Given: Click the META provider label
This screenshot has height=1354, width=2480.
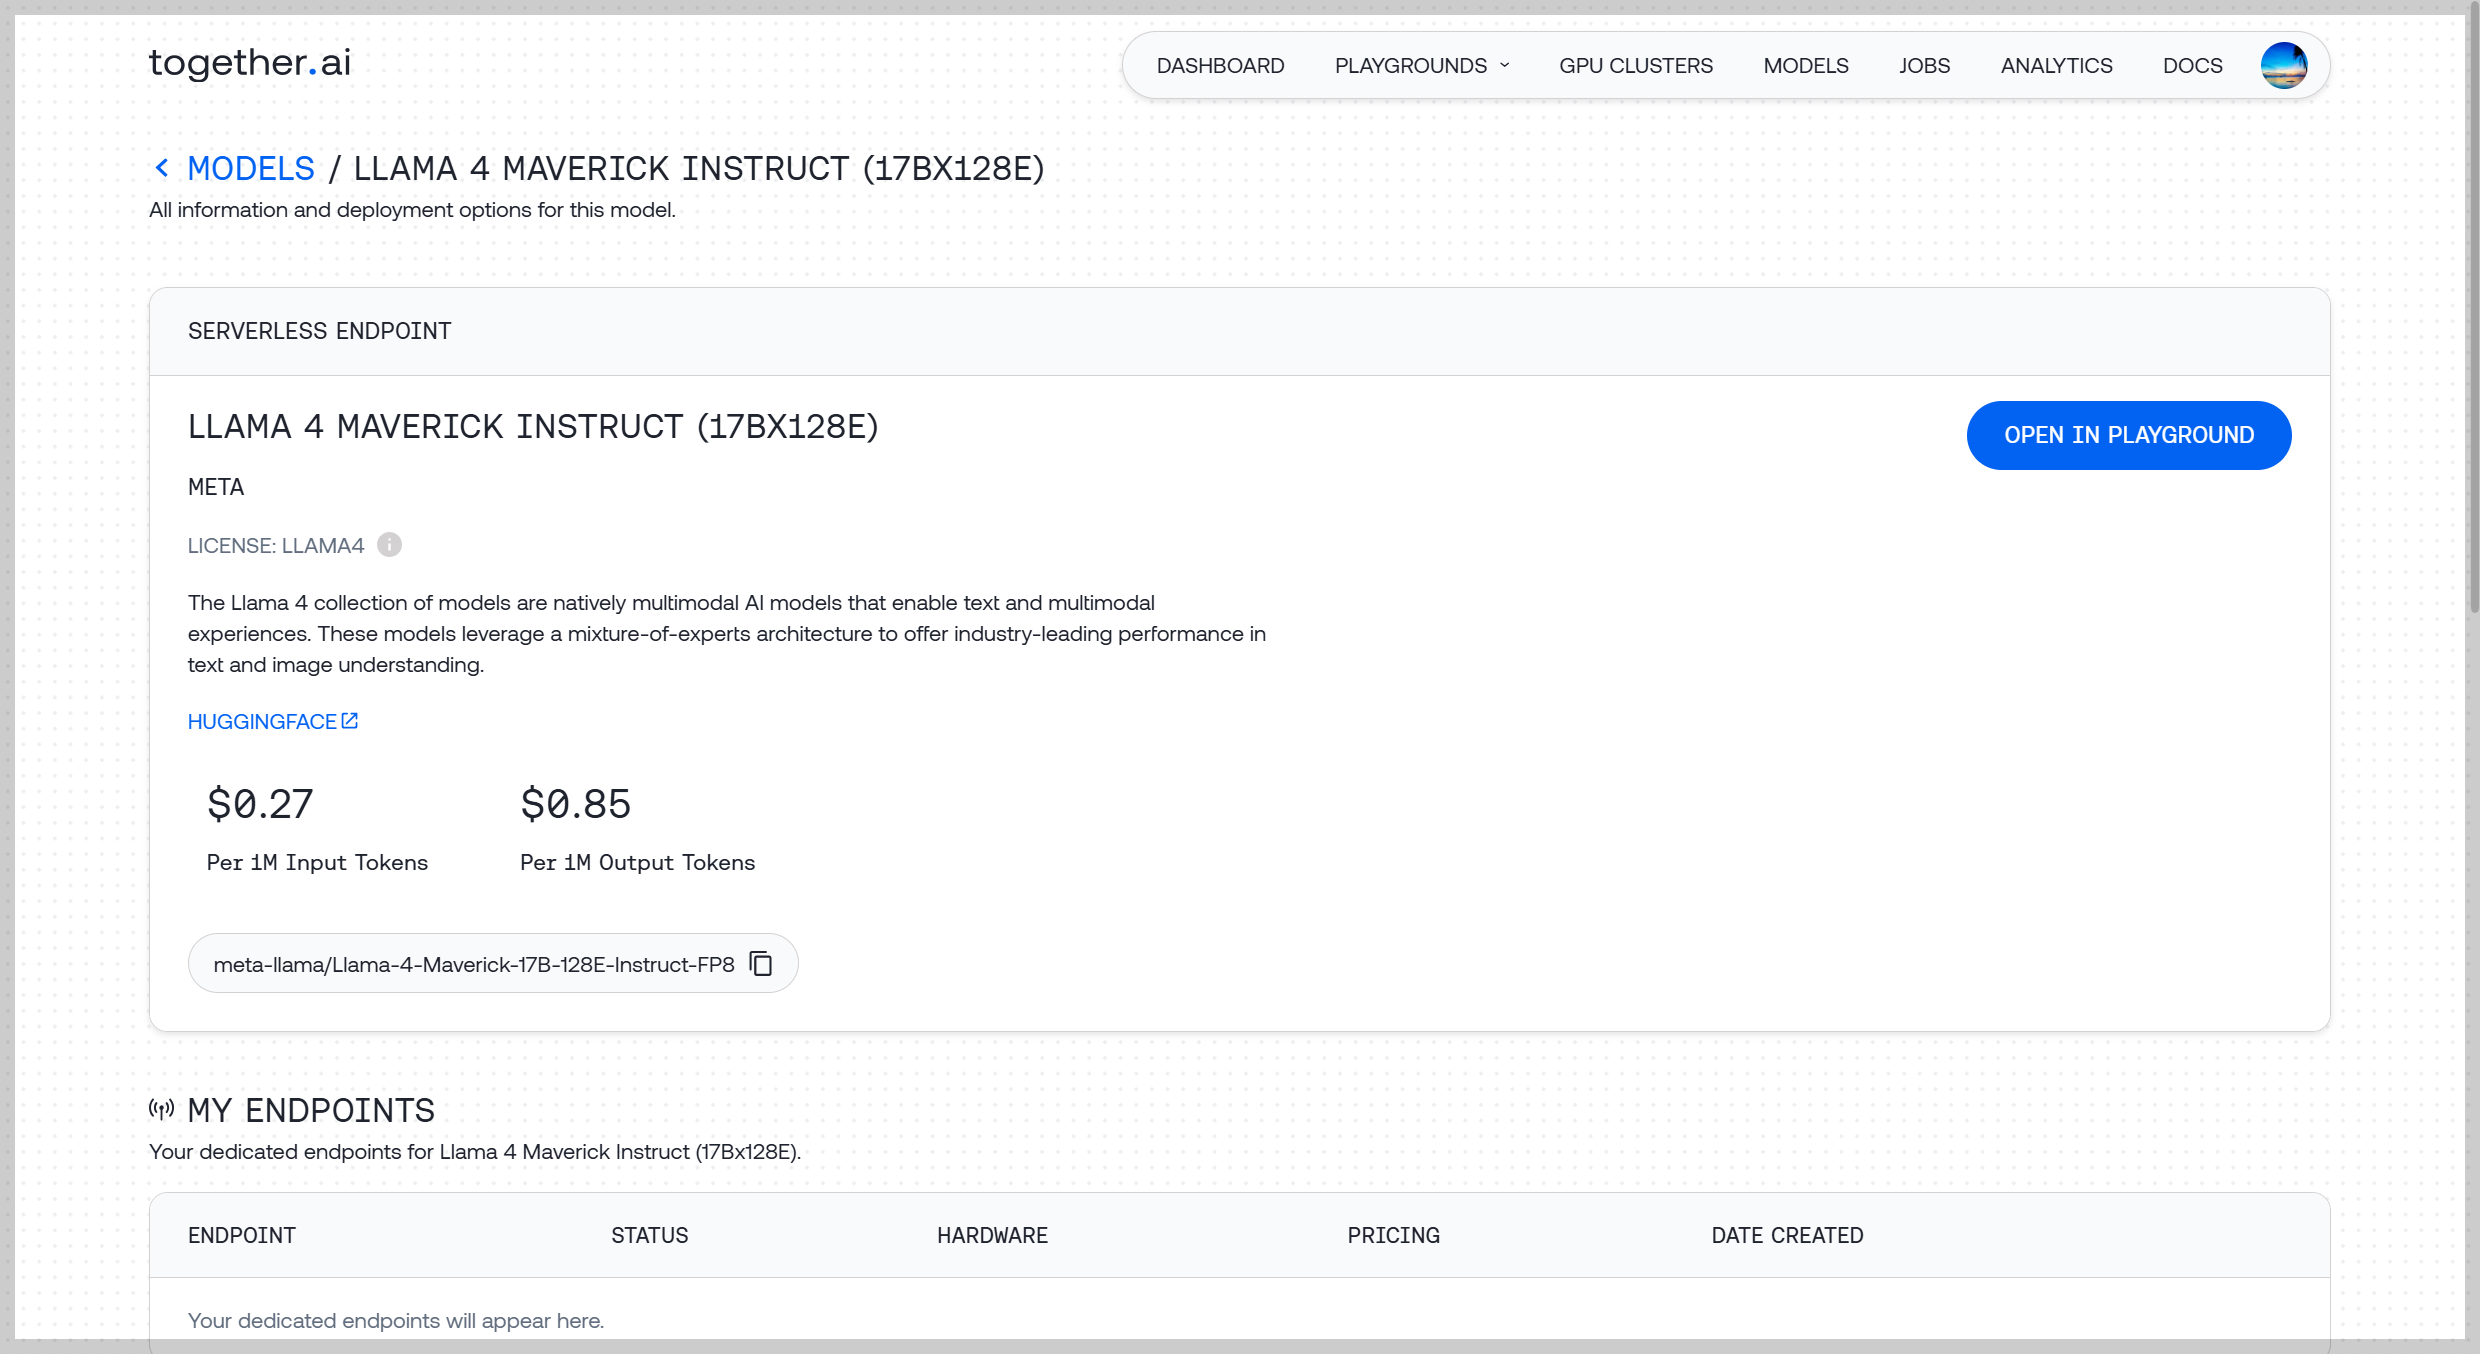Looking at the screenshot, I should (216, 487).
